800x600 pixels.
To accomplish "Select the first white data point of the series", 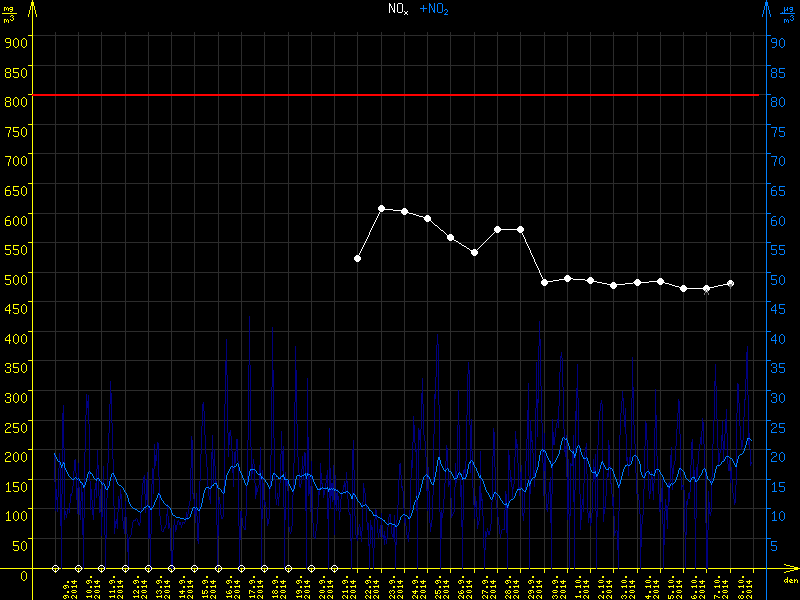I will (358, 259).
